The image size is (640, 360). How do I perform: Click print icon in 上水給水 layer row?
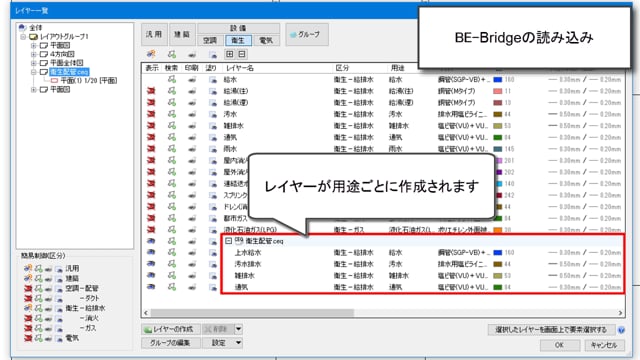coord(192,253)
